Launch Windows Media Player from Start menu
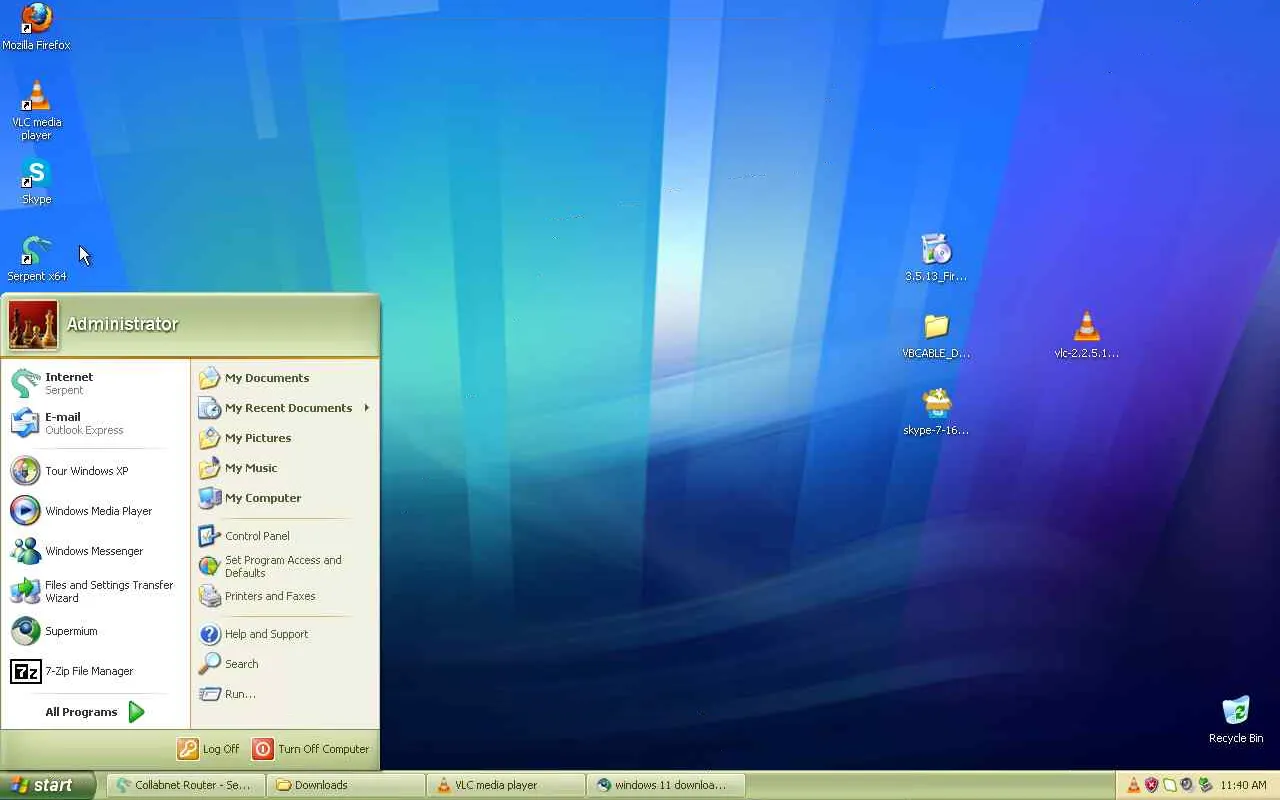 tap(96, 511)
